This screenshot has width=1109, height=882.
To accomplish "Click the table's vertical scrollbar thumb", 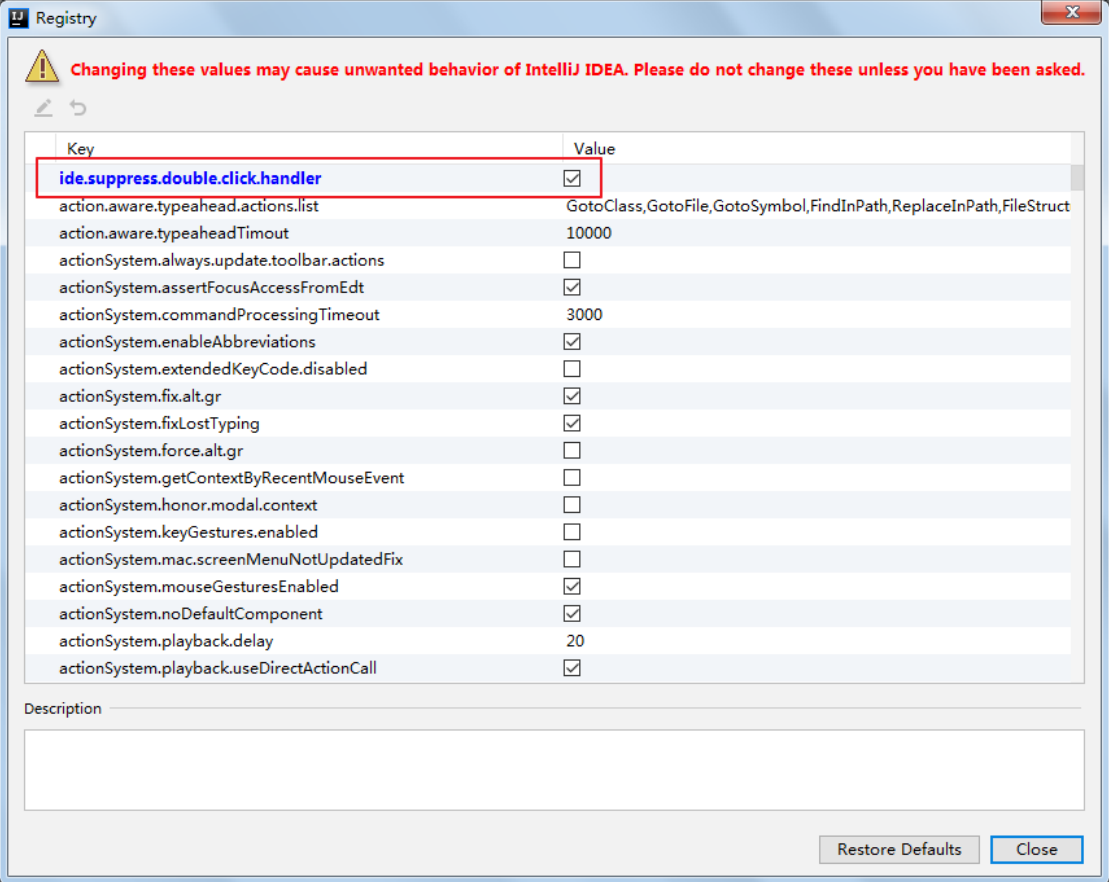I will [1077, 178].
